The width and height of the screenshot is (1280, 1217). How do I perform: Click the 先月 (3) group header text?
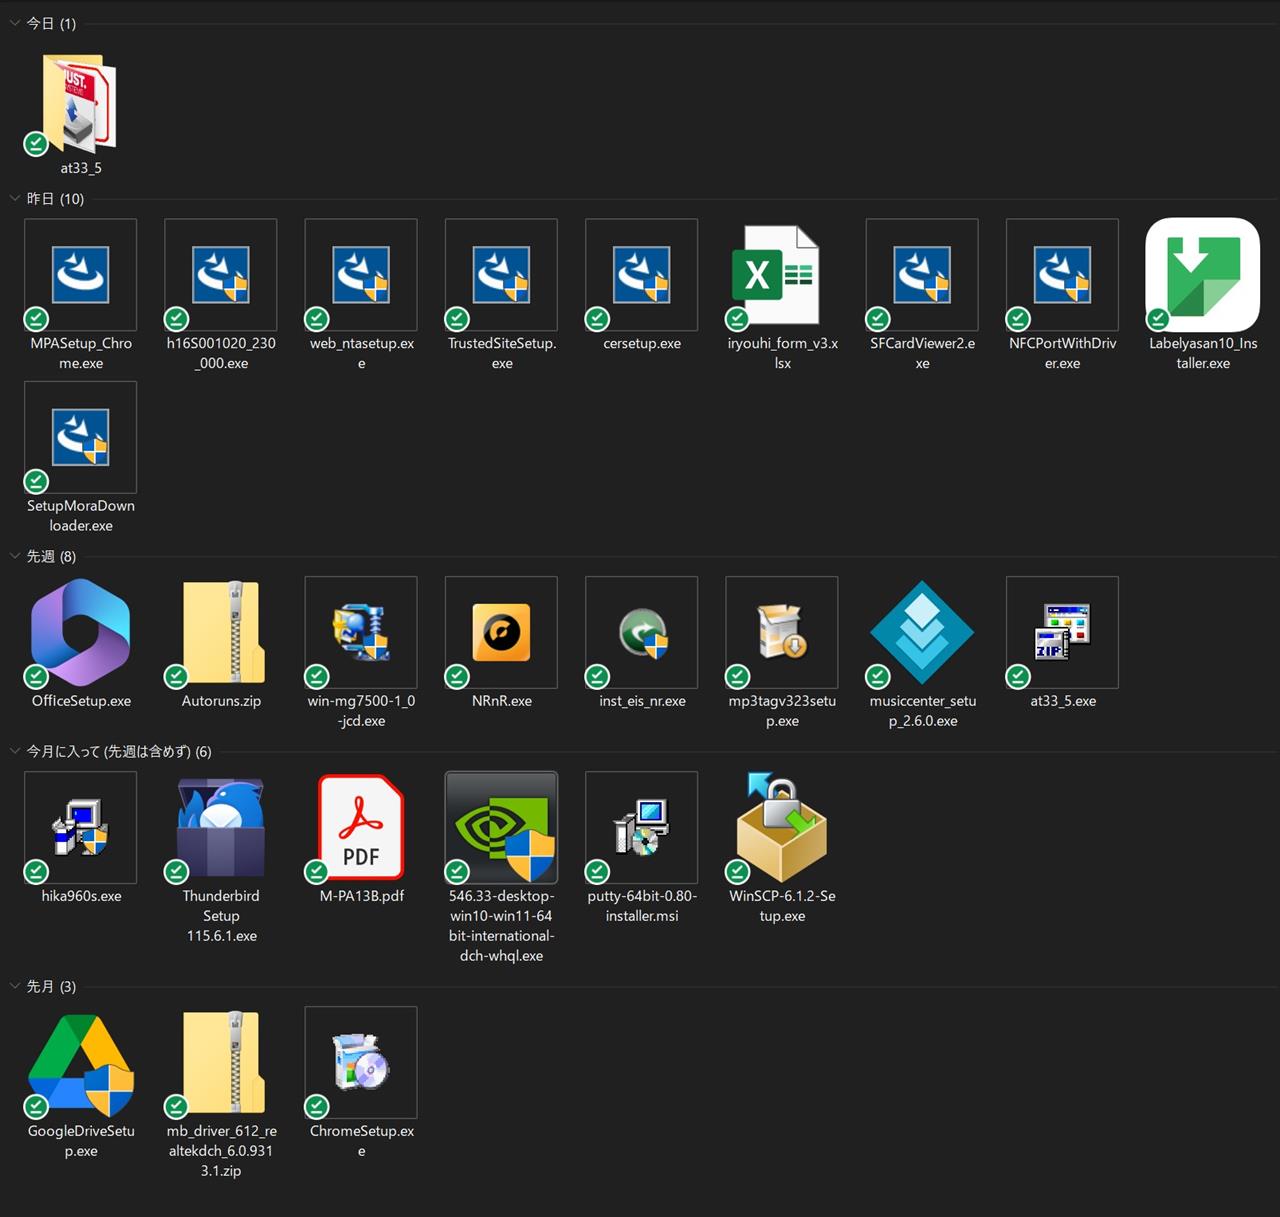click(51, 986)
